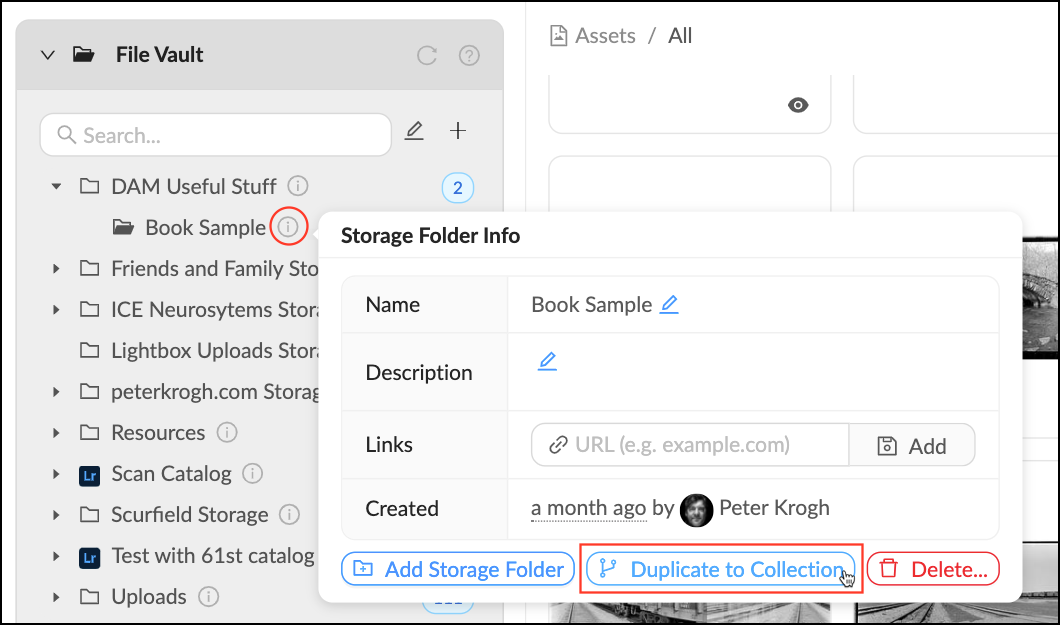The height and width of the screenshot is (625, 1060).
Task: Click the pencil icon beside the search bar
Action: coord(414,130)
